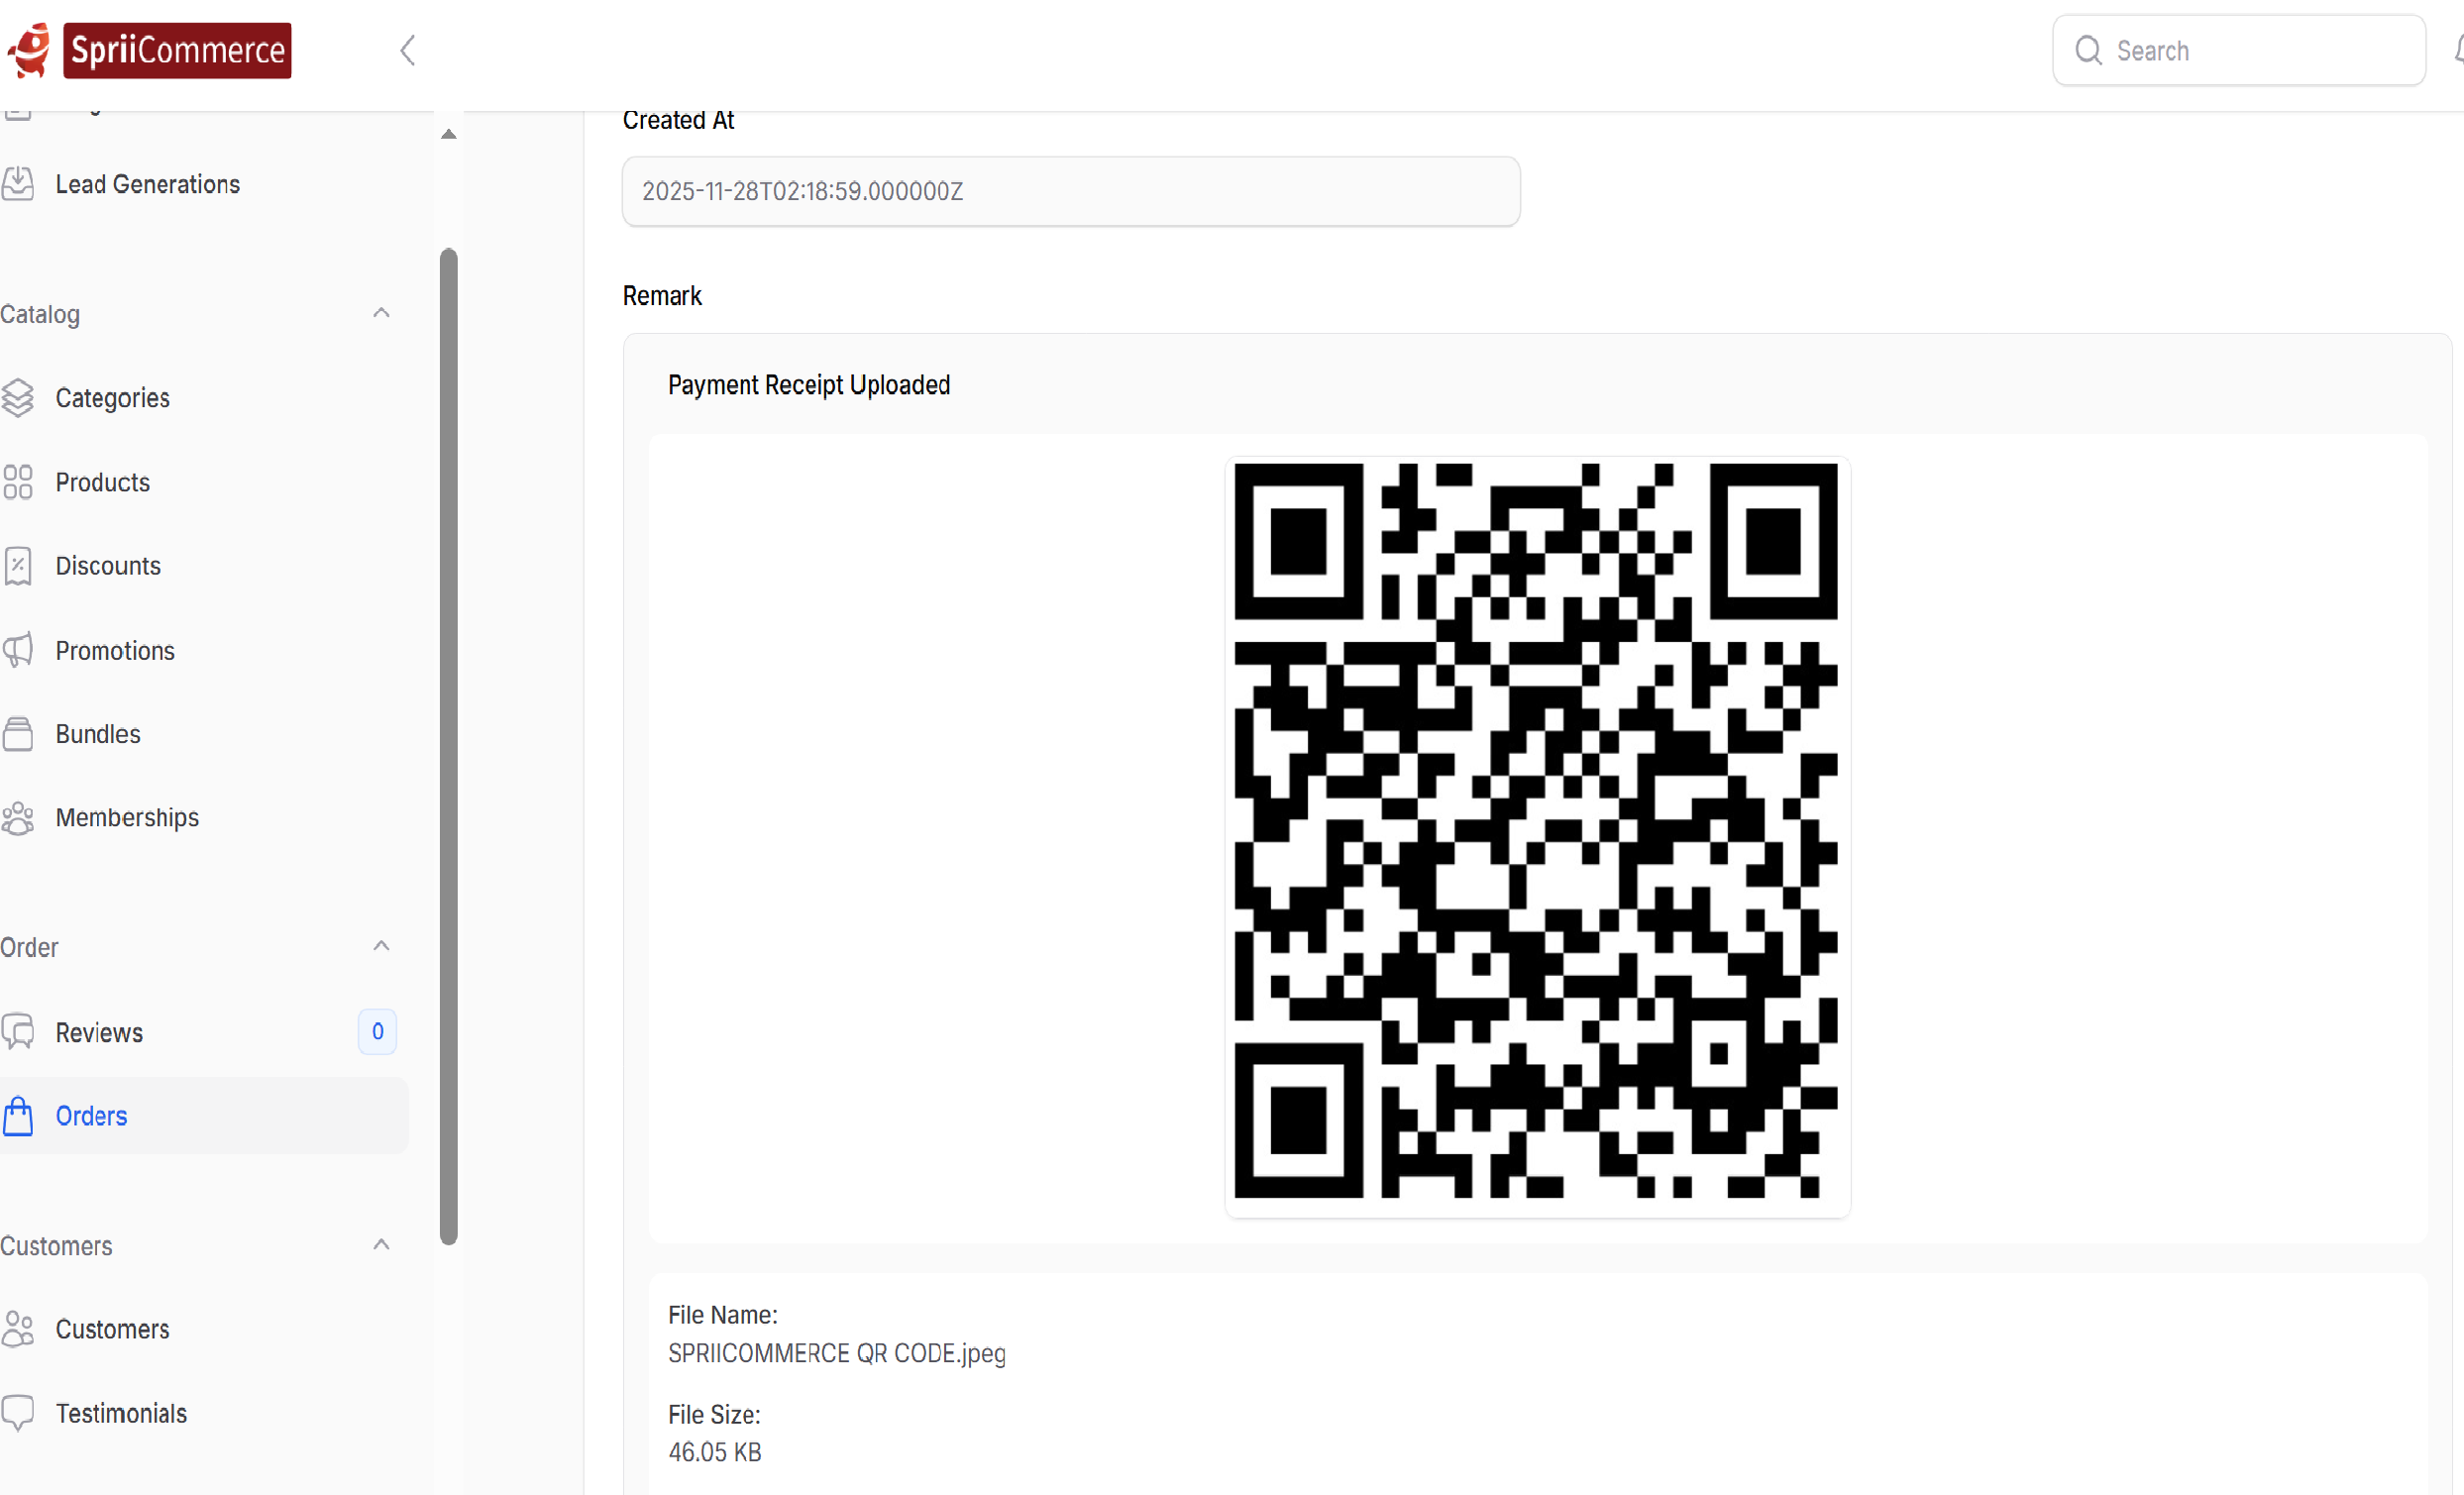Viewport: 2464px width, 1495px height.
Task: Collapse the Customers section chevron
Action: coord(381,1245)
